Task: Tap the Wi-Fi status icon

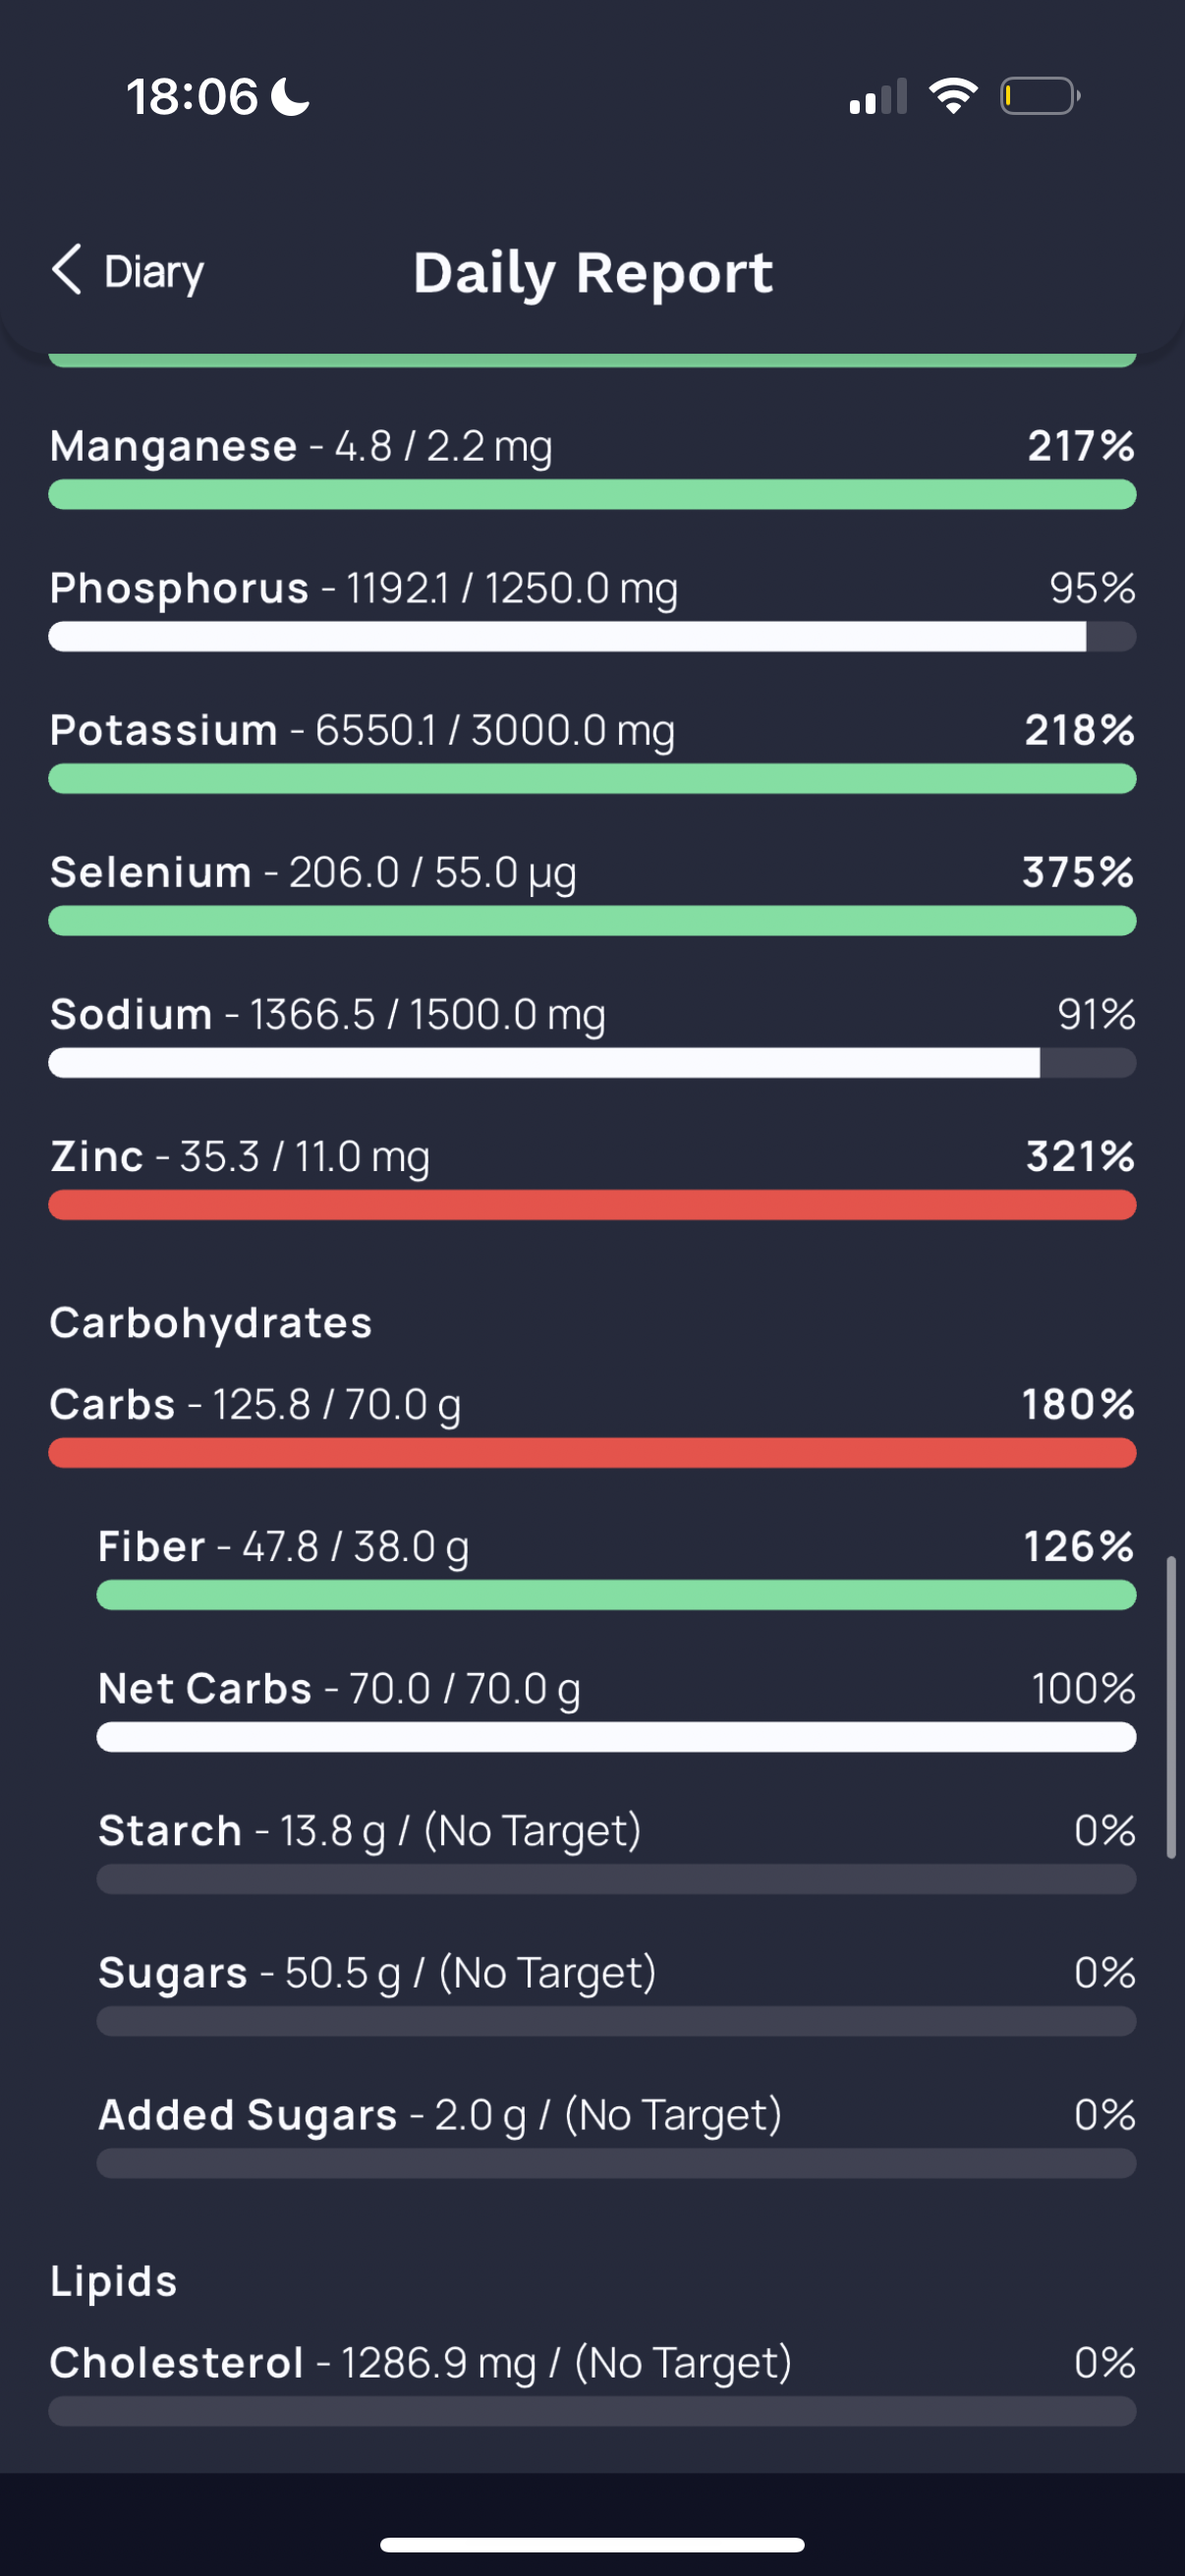Action: point(953,96)
